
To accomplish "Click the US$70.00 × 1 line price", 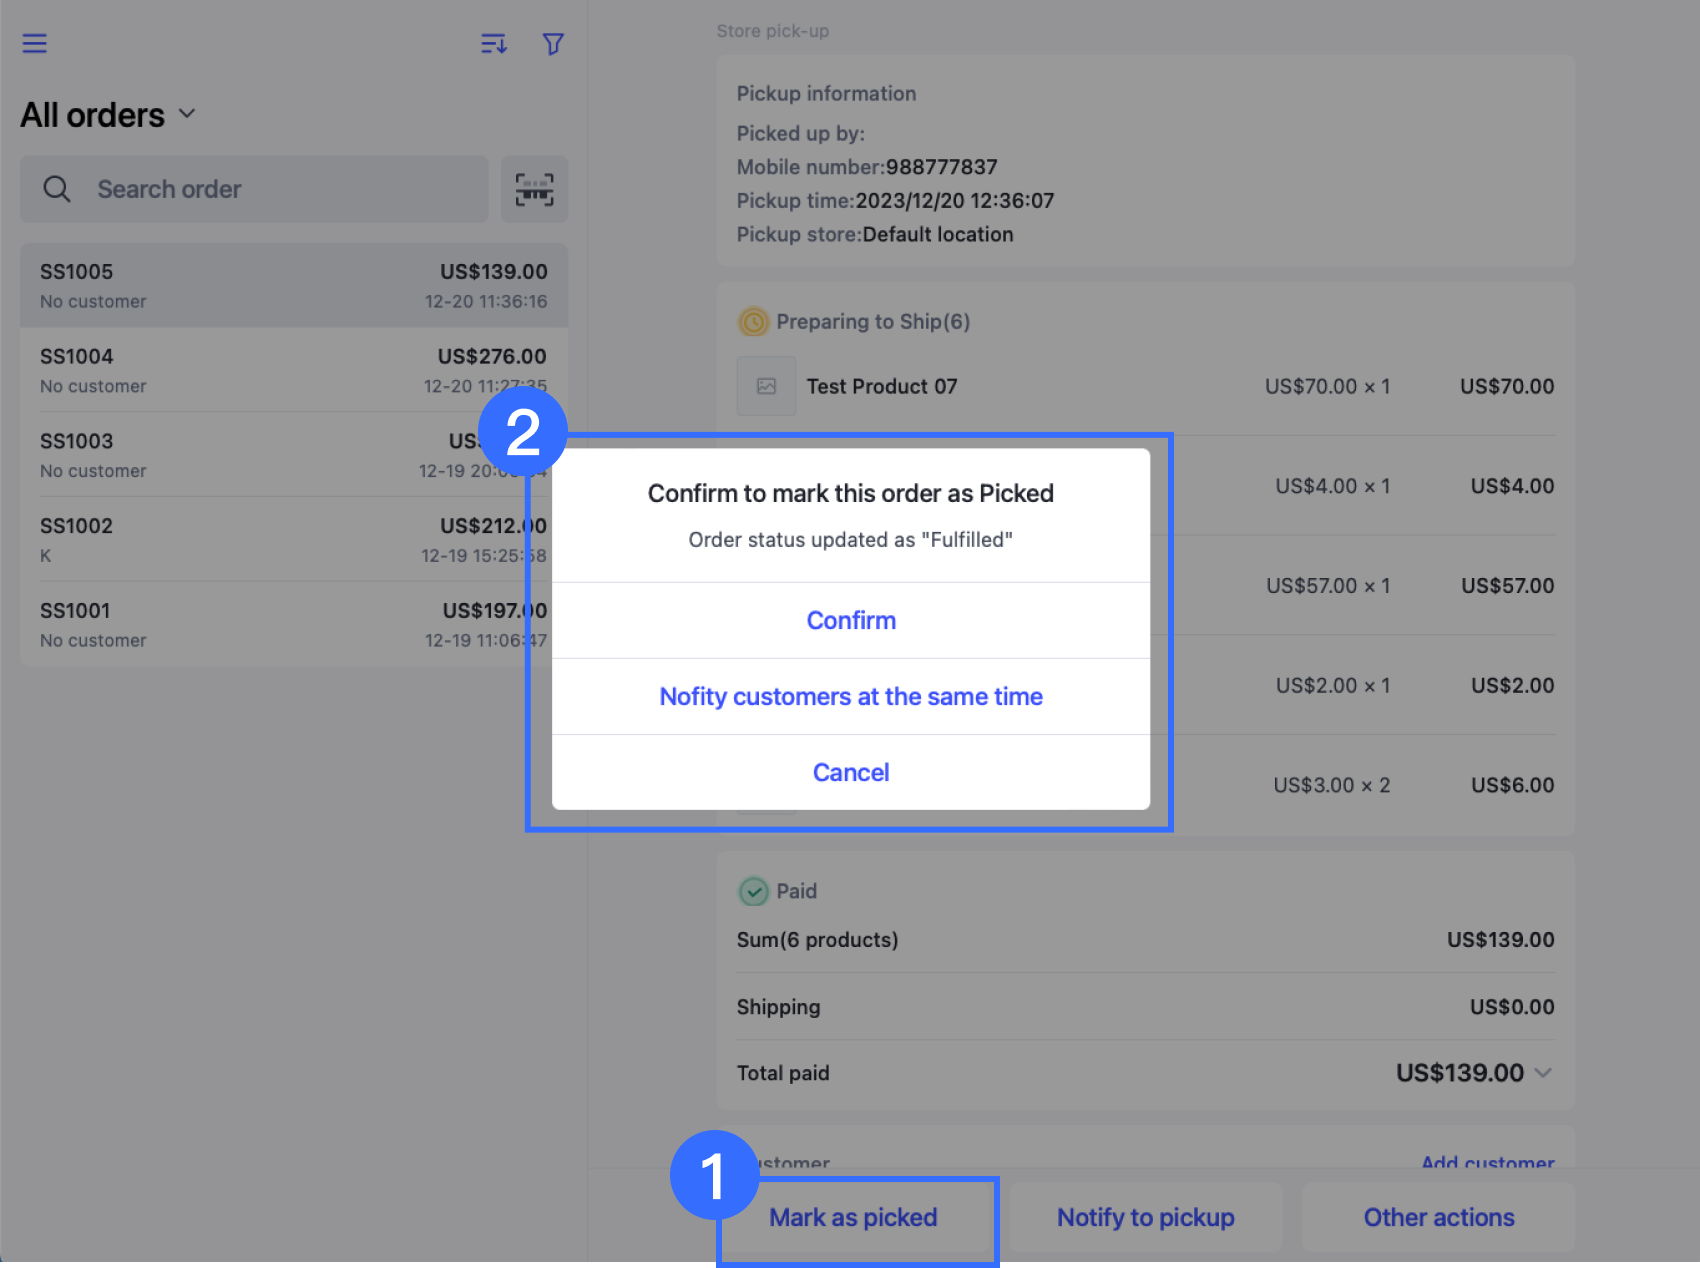I will 1328,386.
